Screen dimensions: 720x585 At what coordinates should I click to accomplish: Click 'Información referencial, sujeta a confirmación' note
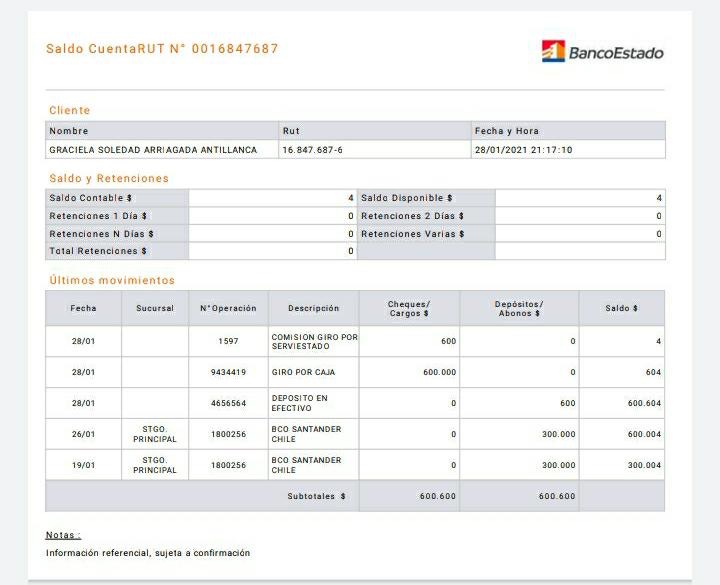click(x=148, y=553)
